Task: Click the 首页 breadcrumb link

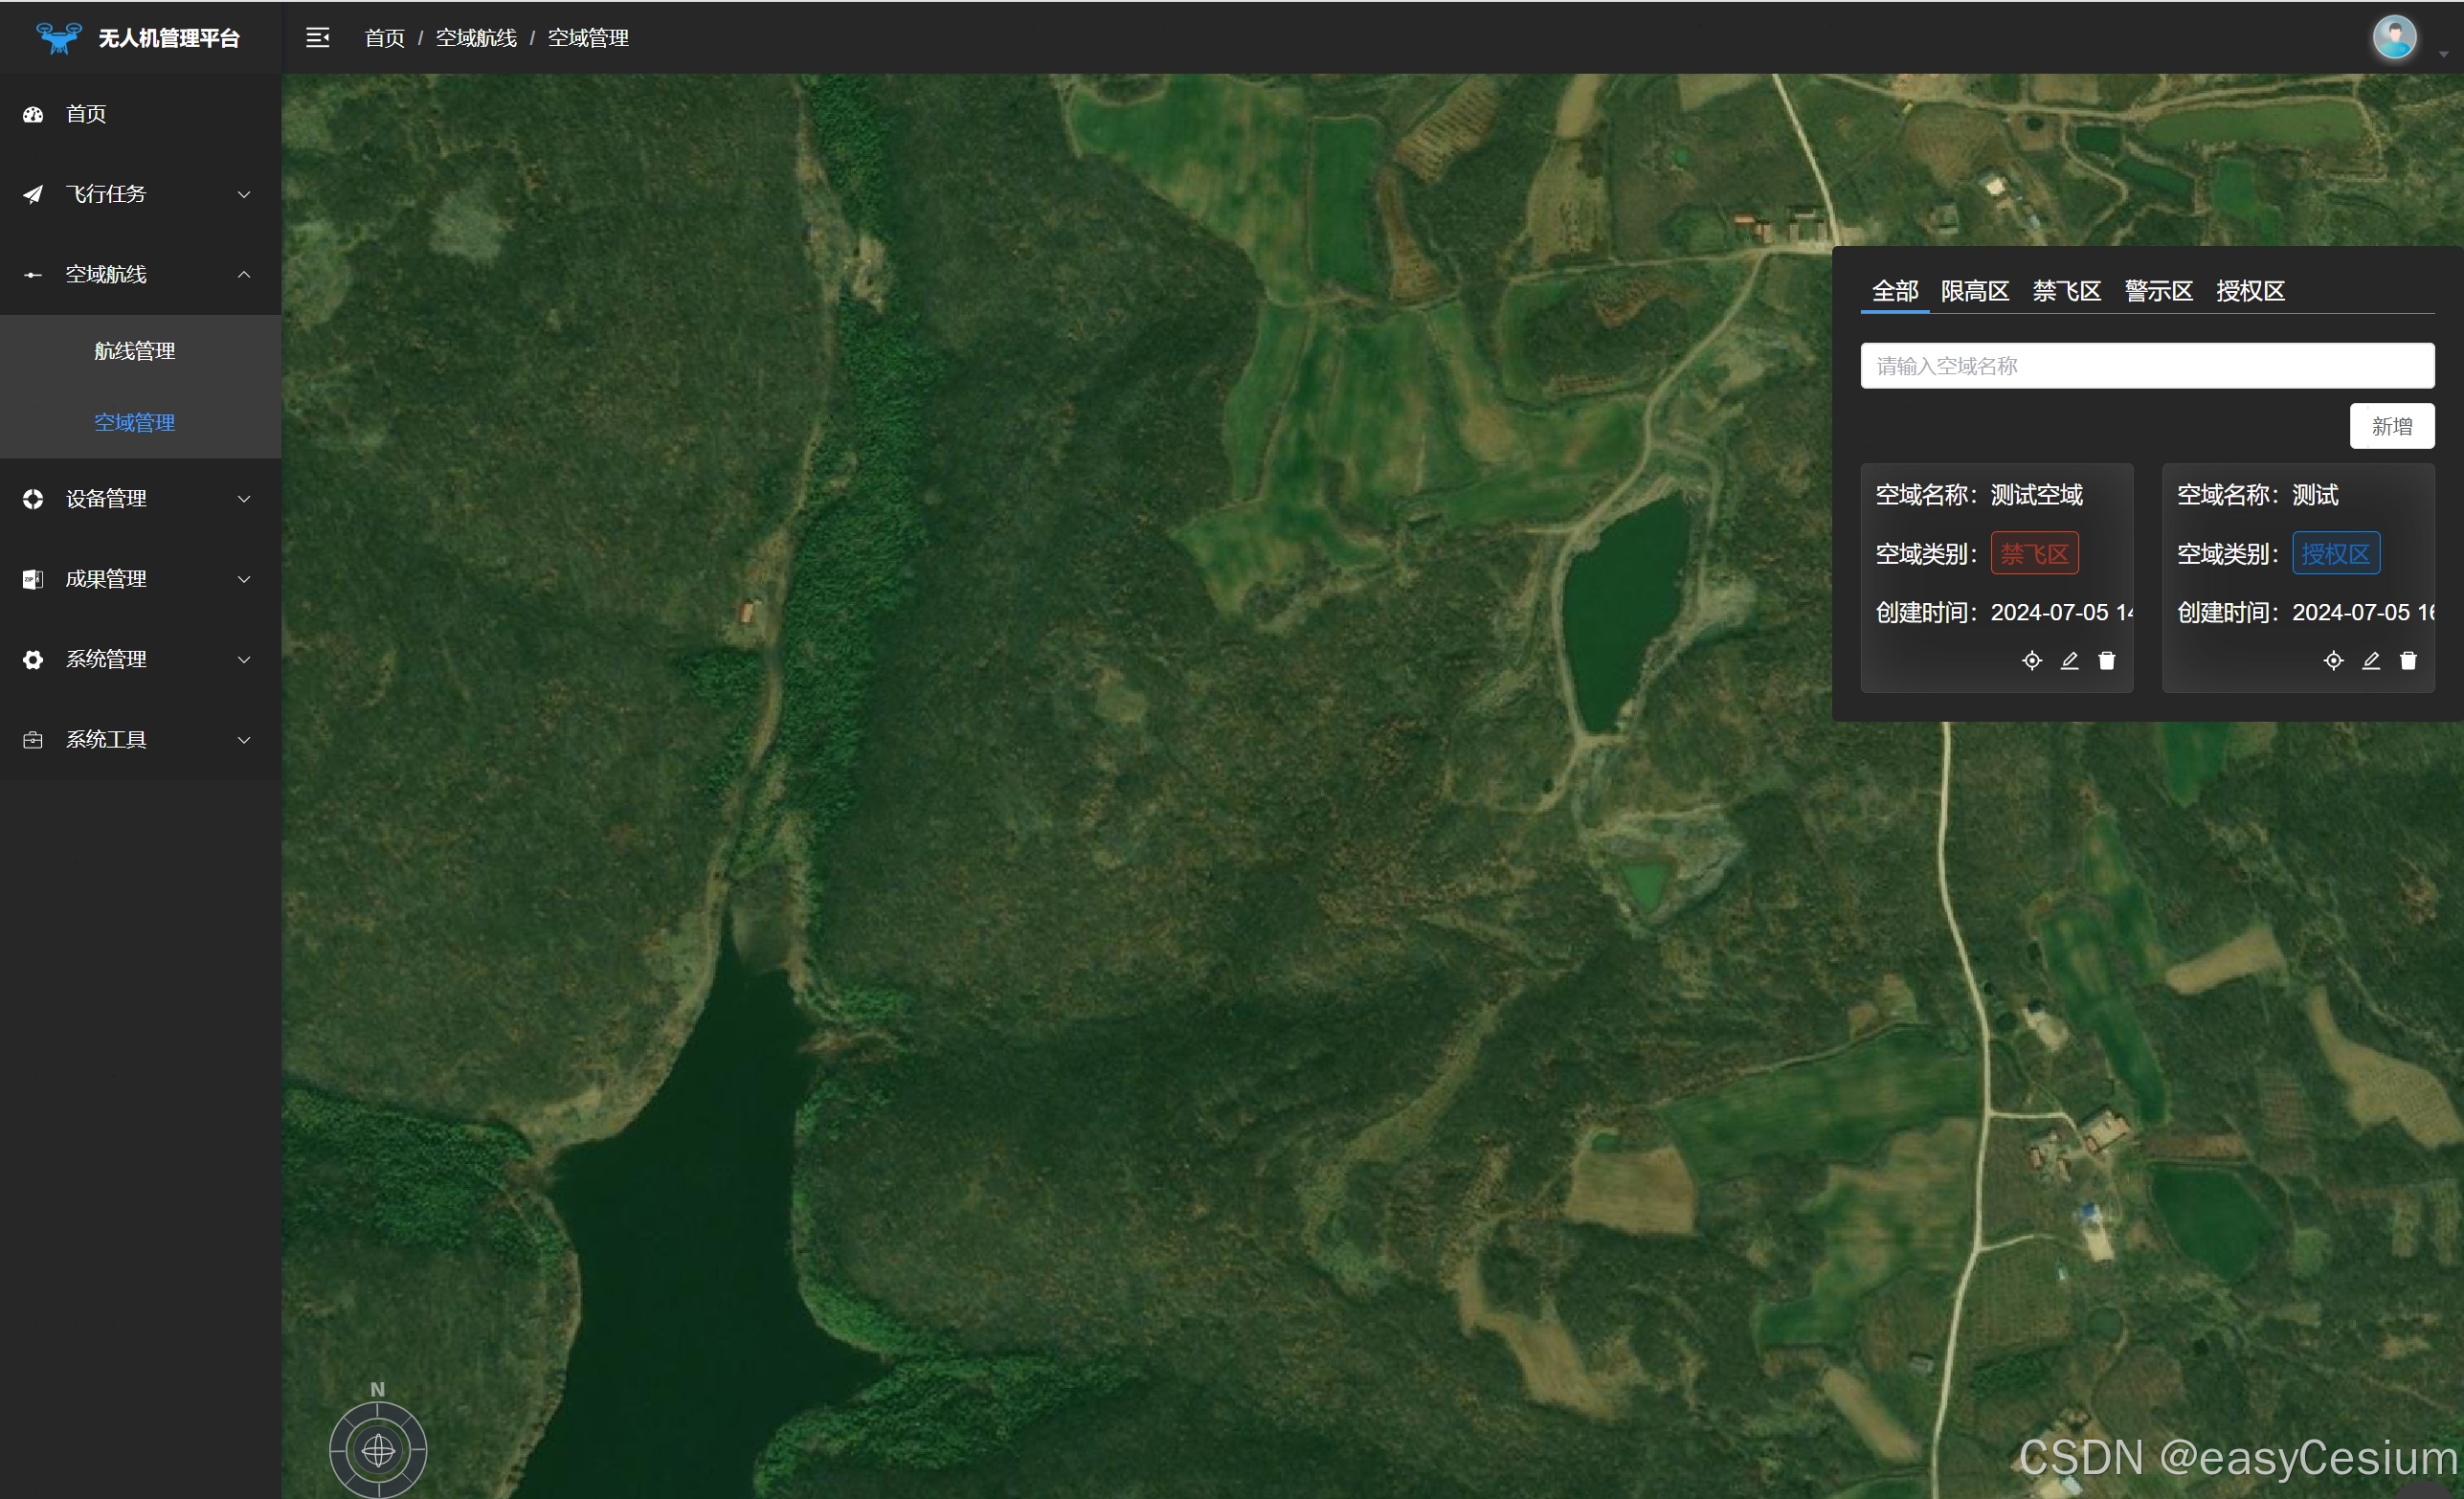Action: click(384, 38)
